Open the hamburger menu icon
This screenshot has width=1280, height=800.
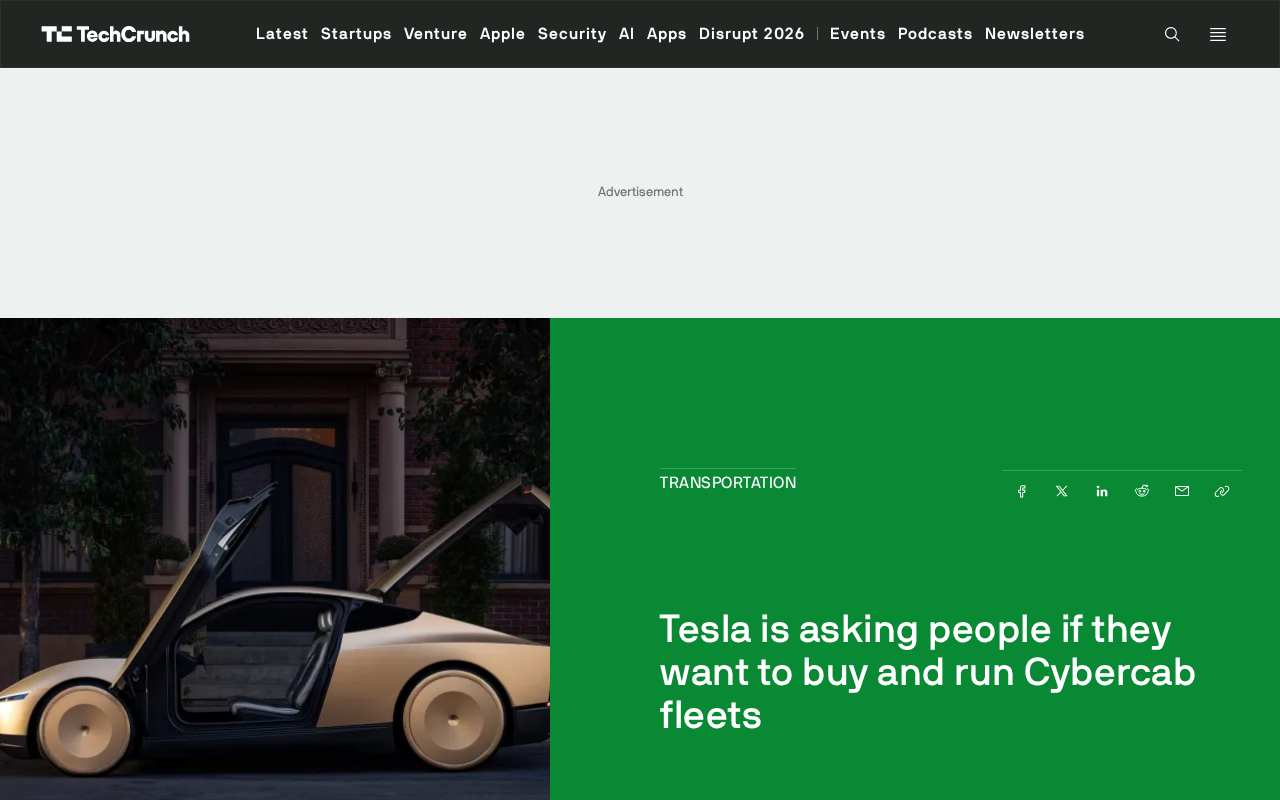click(1218, 34)
